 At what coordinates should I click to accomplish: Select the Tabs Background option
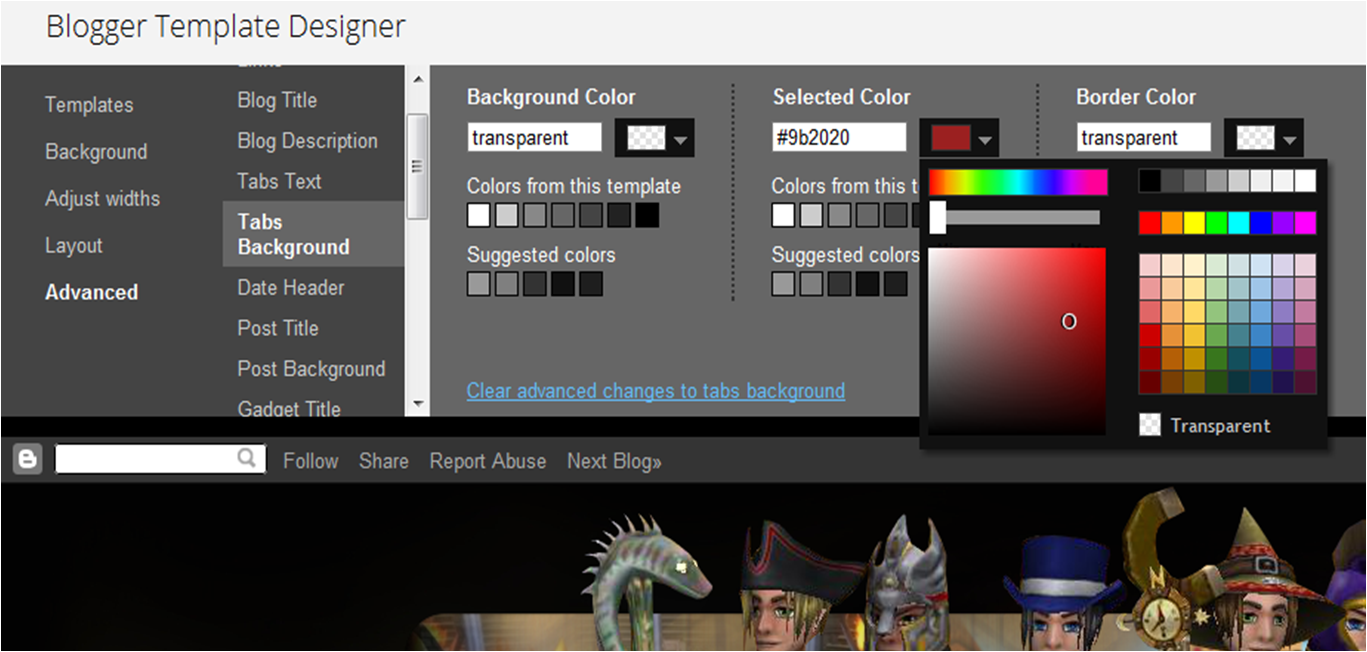point(313,234)
